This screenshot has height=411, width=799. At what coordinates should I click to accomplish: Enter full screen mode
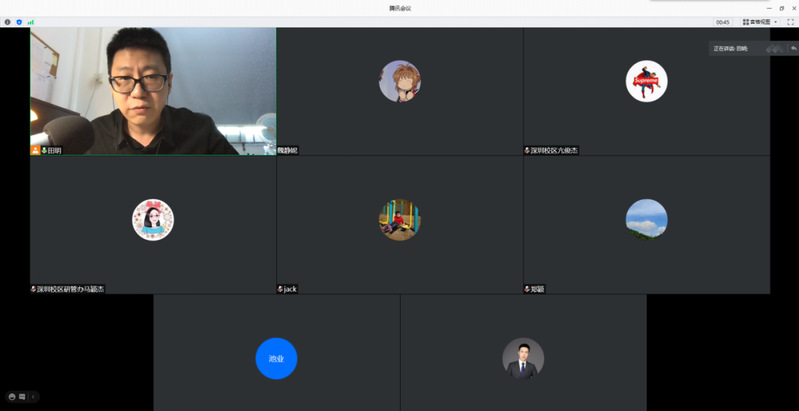pos(790,22)
